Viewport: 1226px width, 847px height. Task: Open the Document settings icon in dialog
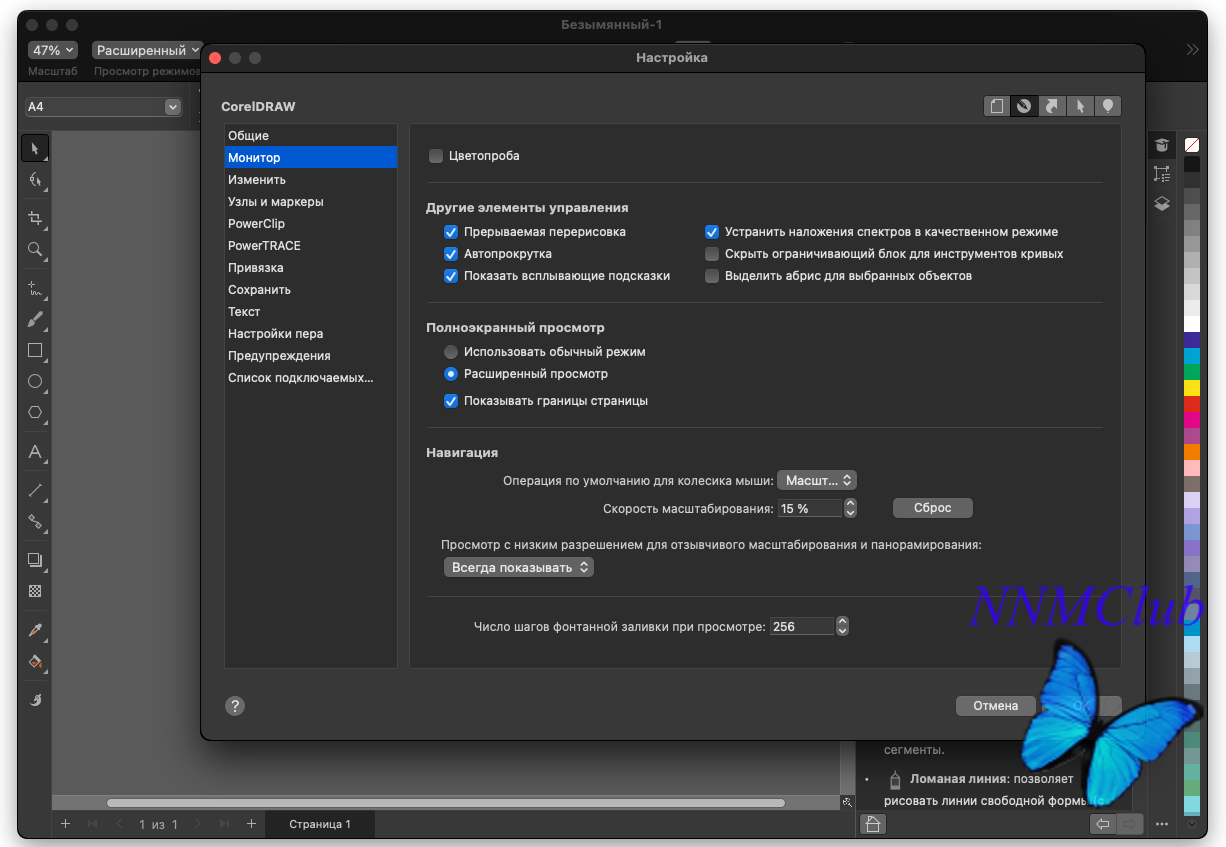click(996, 106)
